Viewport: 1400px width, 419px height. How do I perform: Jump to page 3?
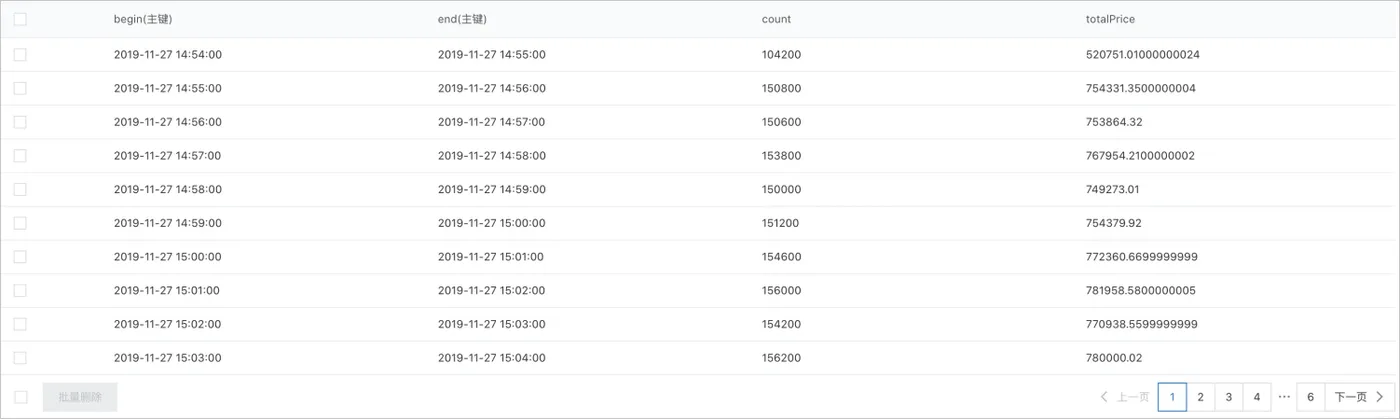coord(1229,397)
